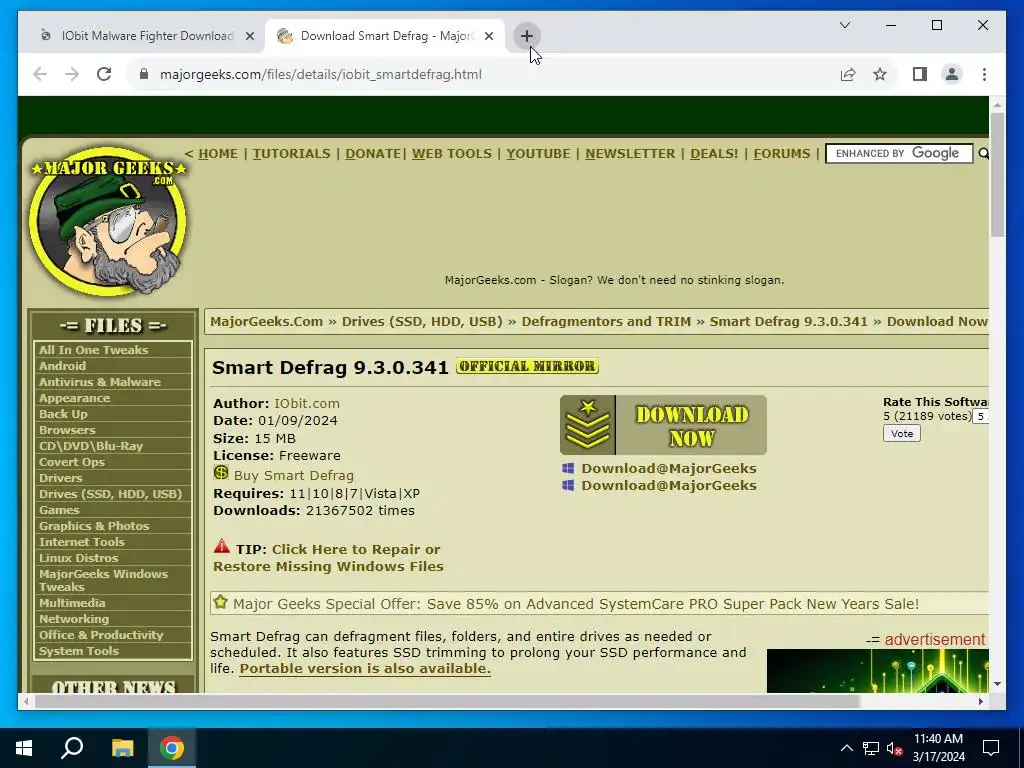Click the IObit.com author link

pyautogui.click(x=307, y=404)
